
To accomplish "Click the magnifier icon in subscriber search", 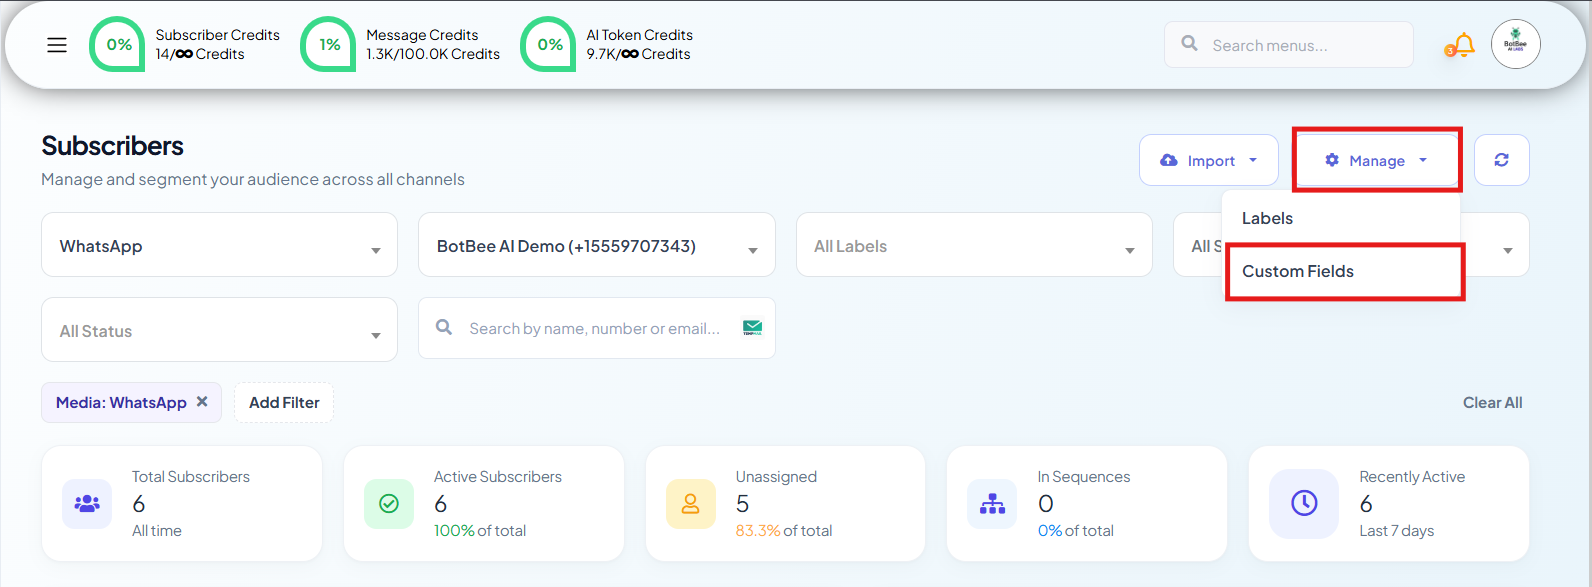I will [444, 327].
